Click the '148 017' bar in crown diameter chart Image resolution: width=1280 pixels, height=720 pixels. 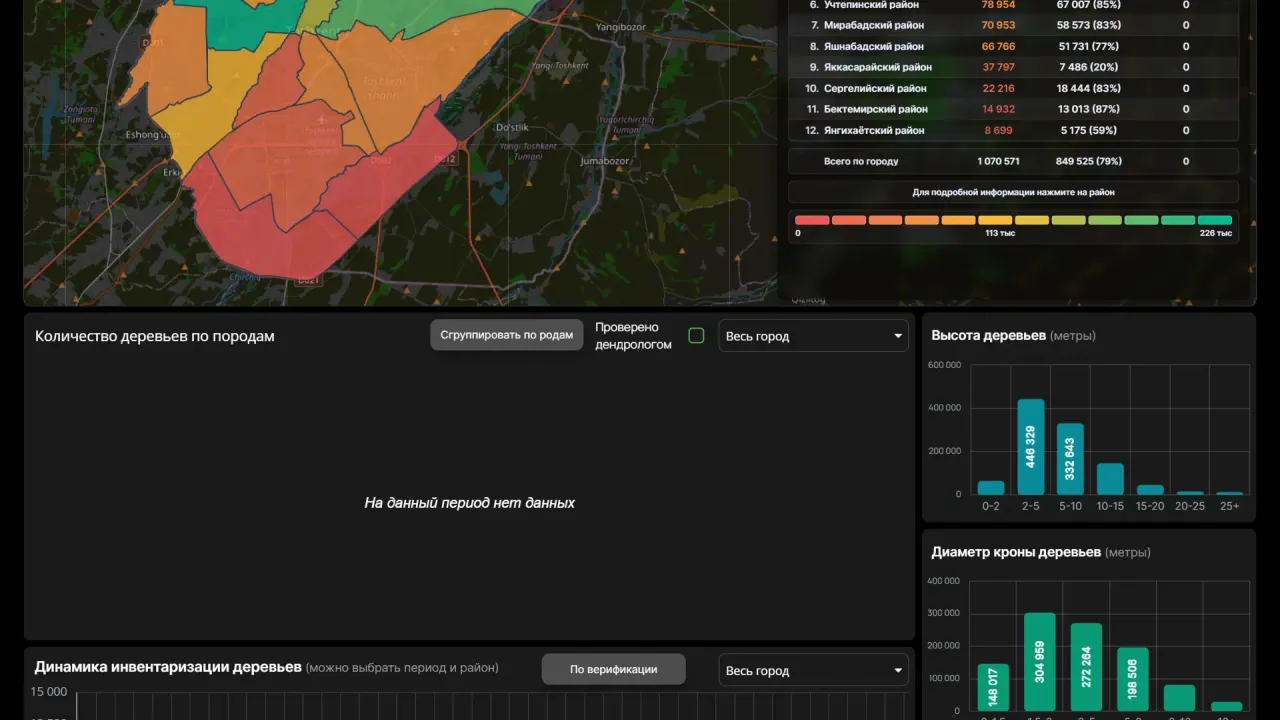tap(993, 686)
